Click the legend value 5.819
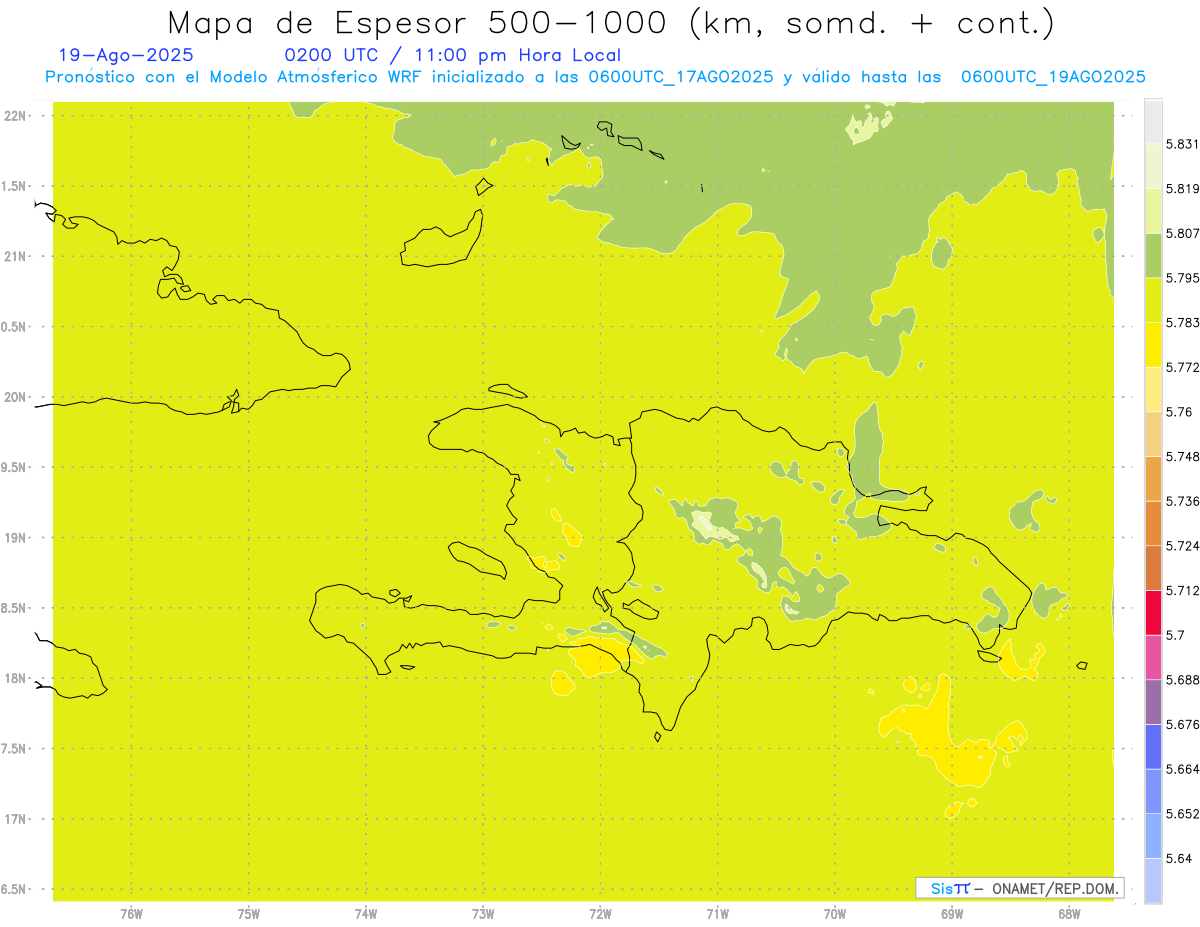1200x927 pixels. click(x=1182, y=189)
